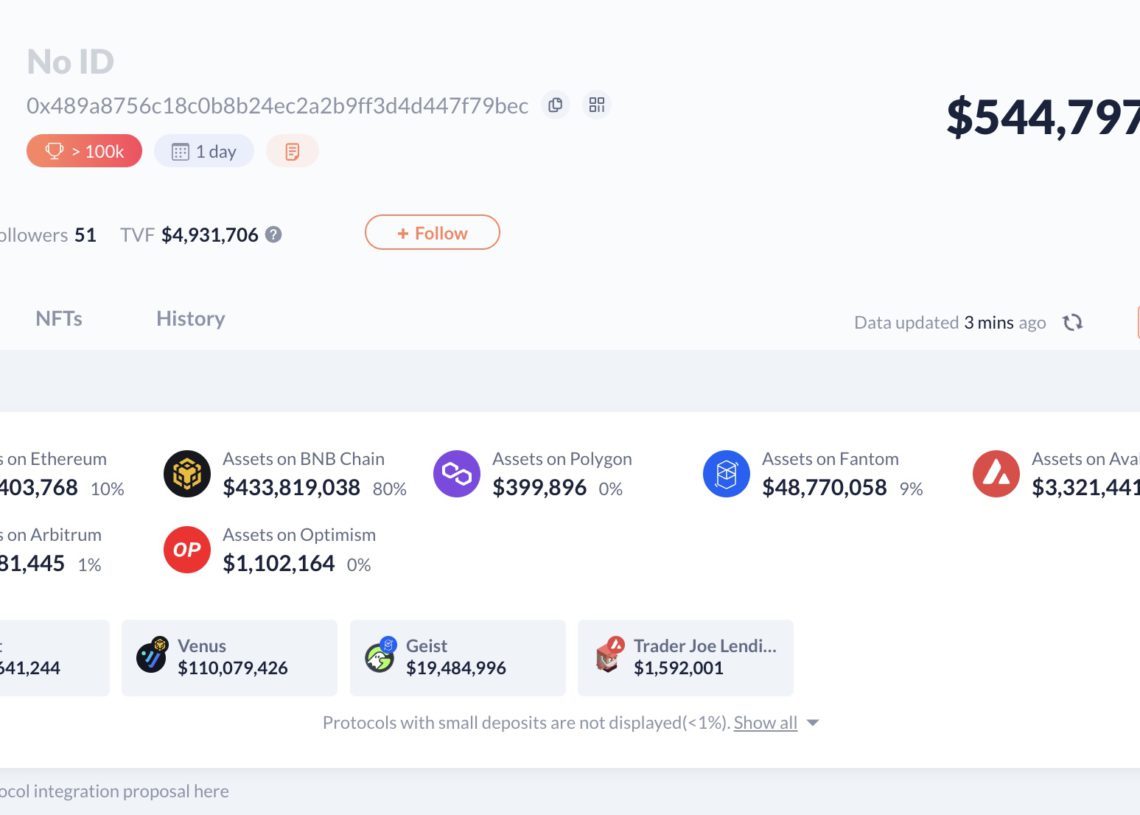Image resolution: width=1140 pixels, height=815 pixels.
Task: Click the Optimism OP logo
Action: (x=187, y=549)
